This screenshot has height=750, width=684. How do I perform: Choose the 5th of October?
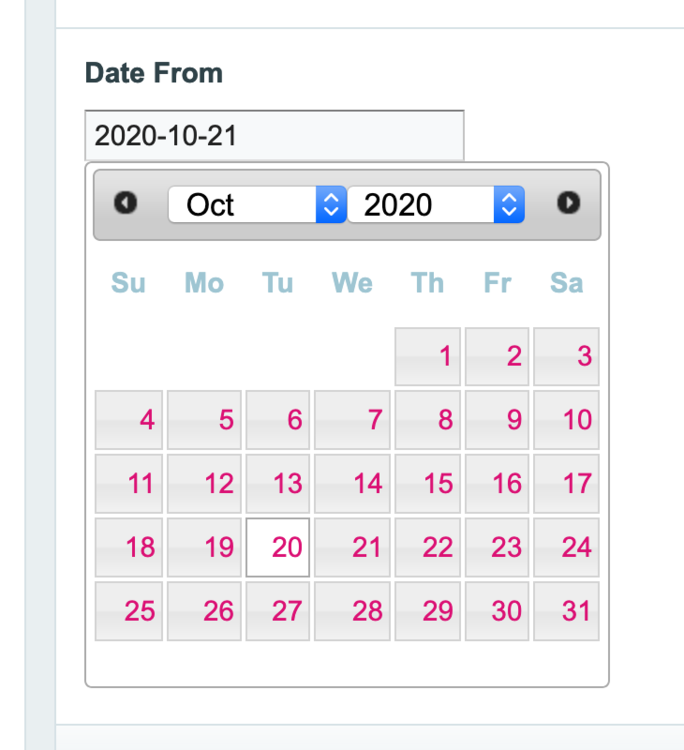click(204, 420)
